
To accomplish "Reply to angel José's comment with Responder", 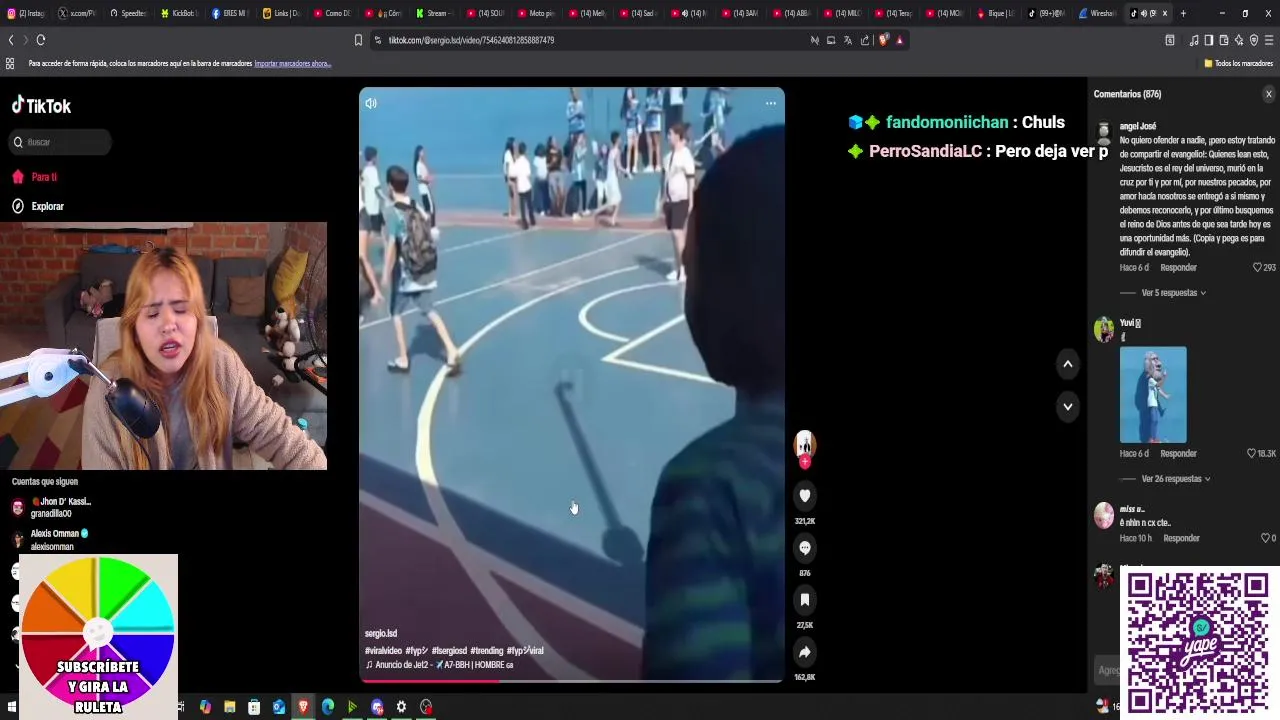I will (x=1178, y=268).
